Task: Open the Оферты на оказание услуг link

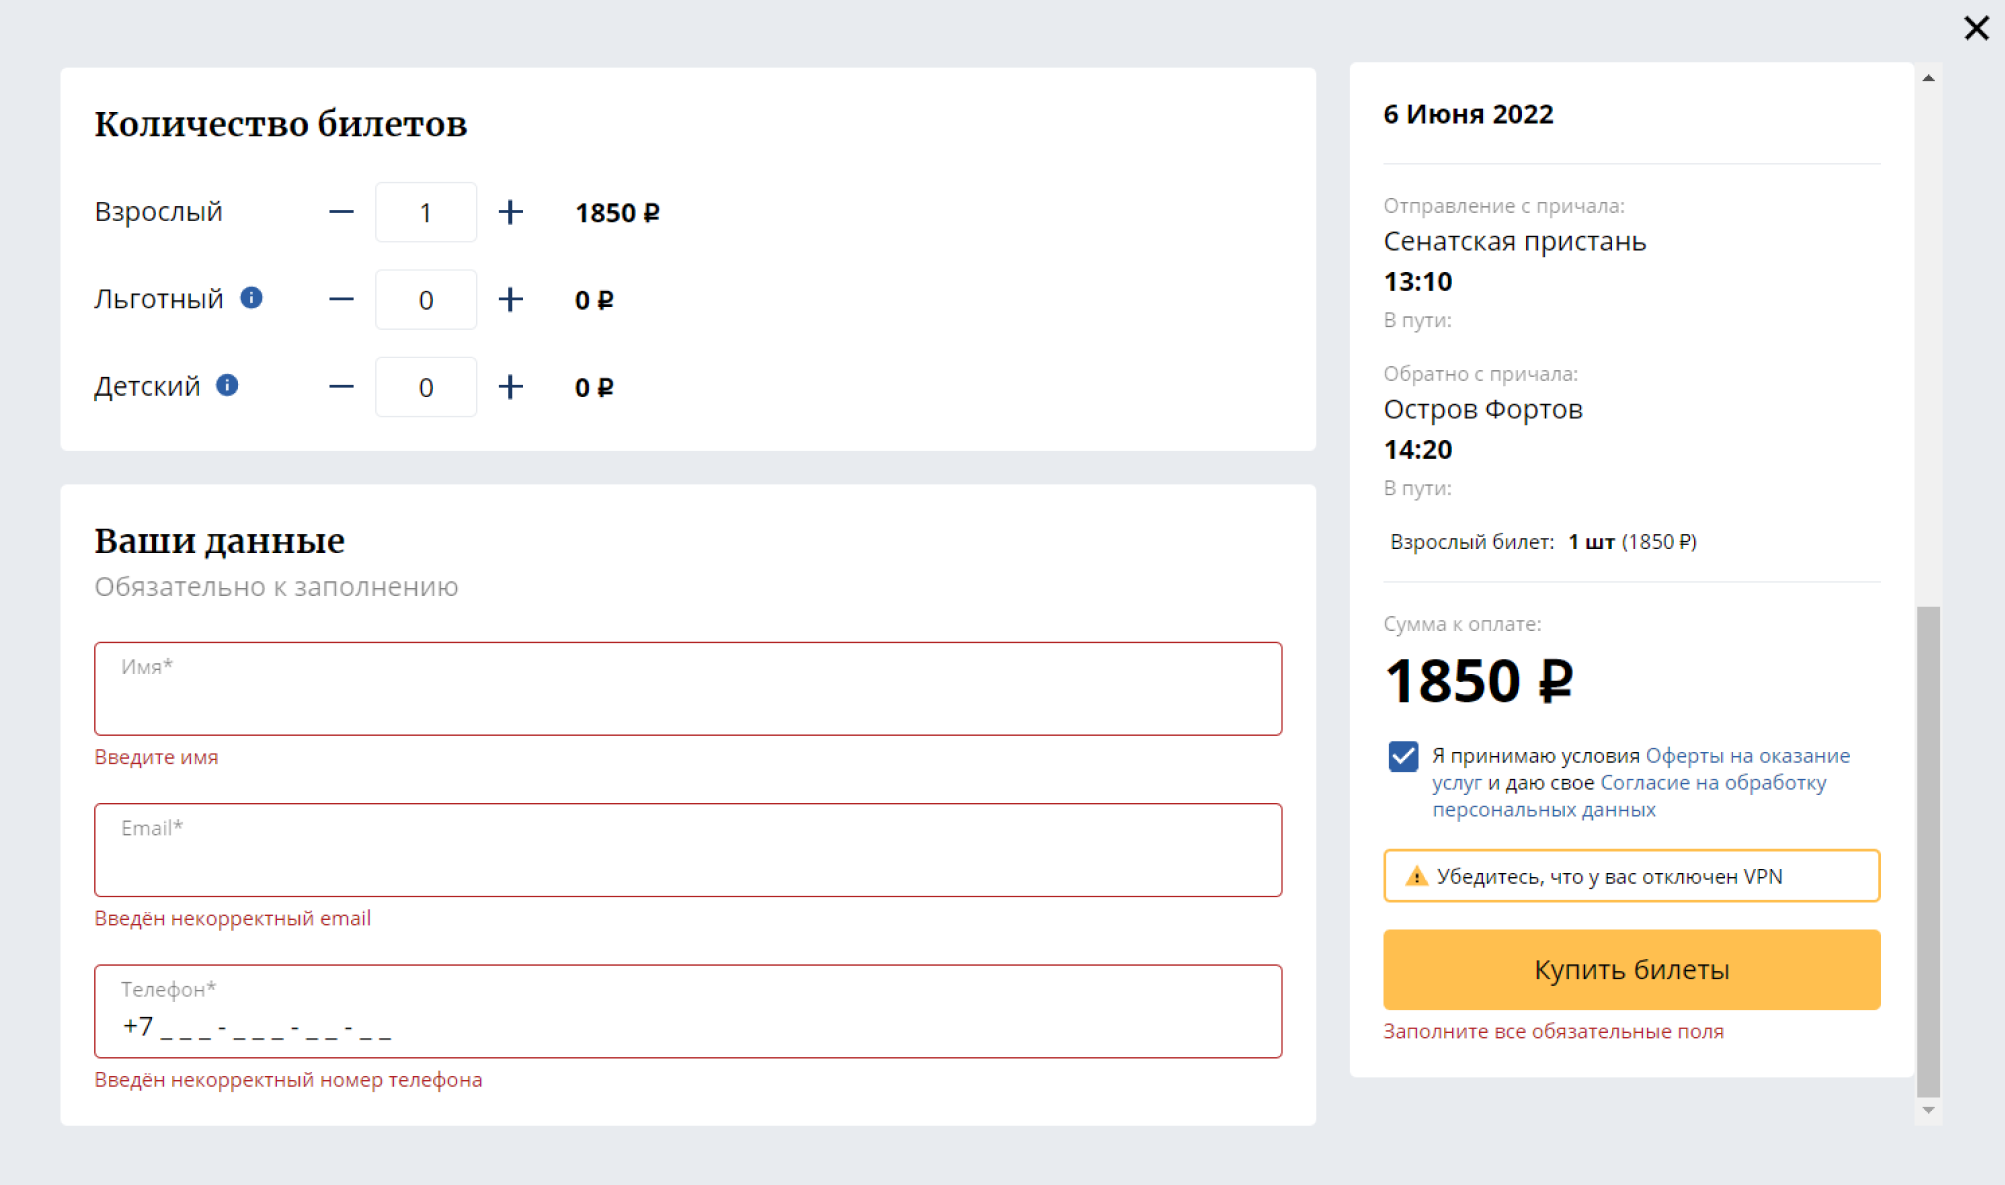Action: [x=1747, y=756]
